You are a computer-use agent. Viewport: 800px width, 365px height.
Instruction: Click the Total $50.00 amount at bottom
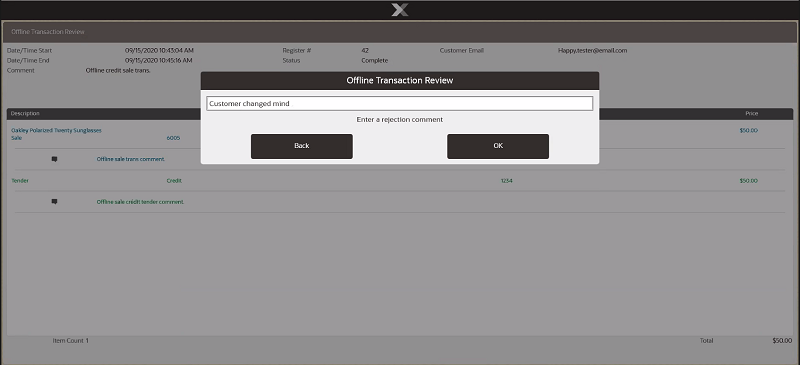point(782,340)
